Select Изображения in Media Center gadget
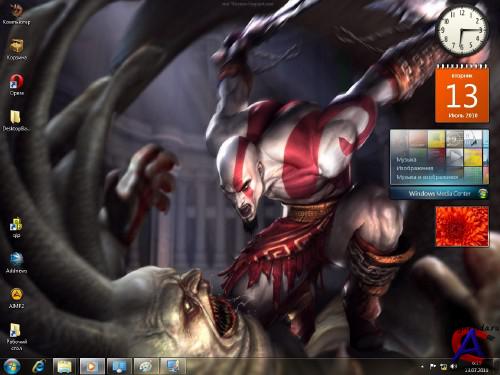This screenshot has width=500, height=375. click(415, 168)
